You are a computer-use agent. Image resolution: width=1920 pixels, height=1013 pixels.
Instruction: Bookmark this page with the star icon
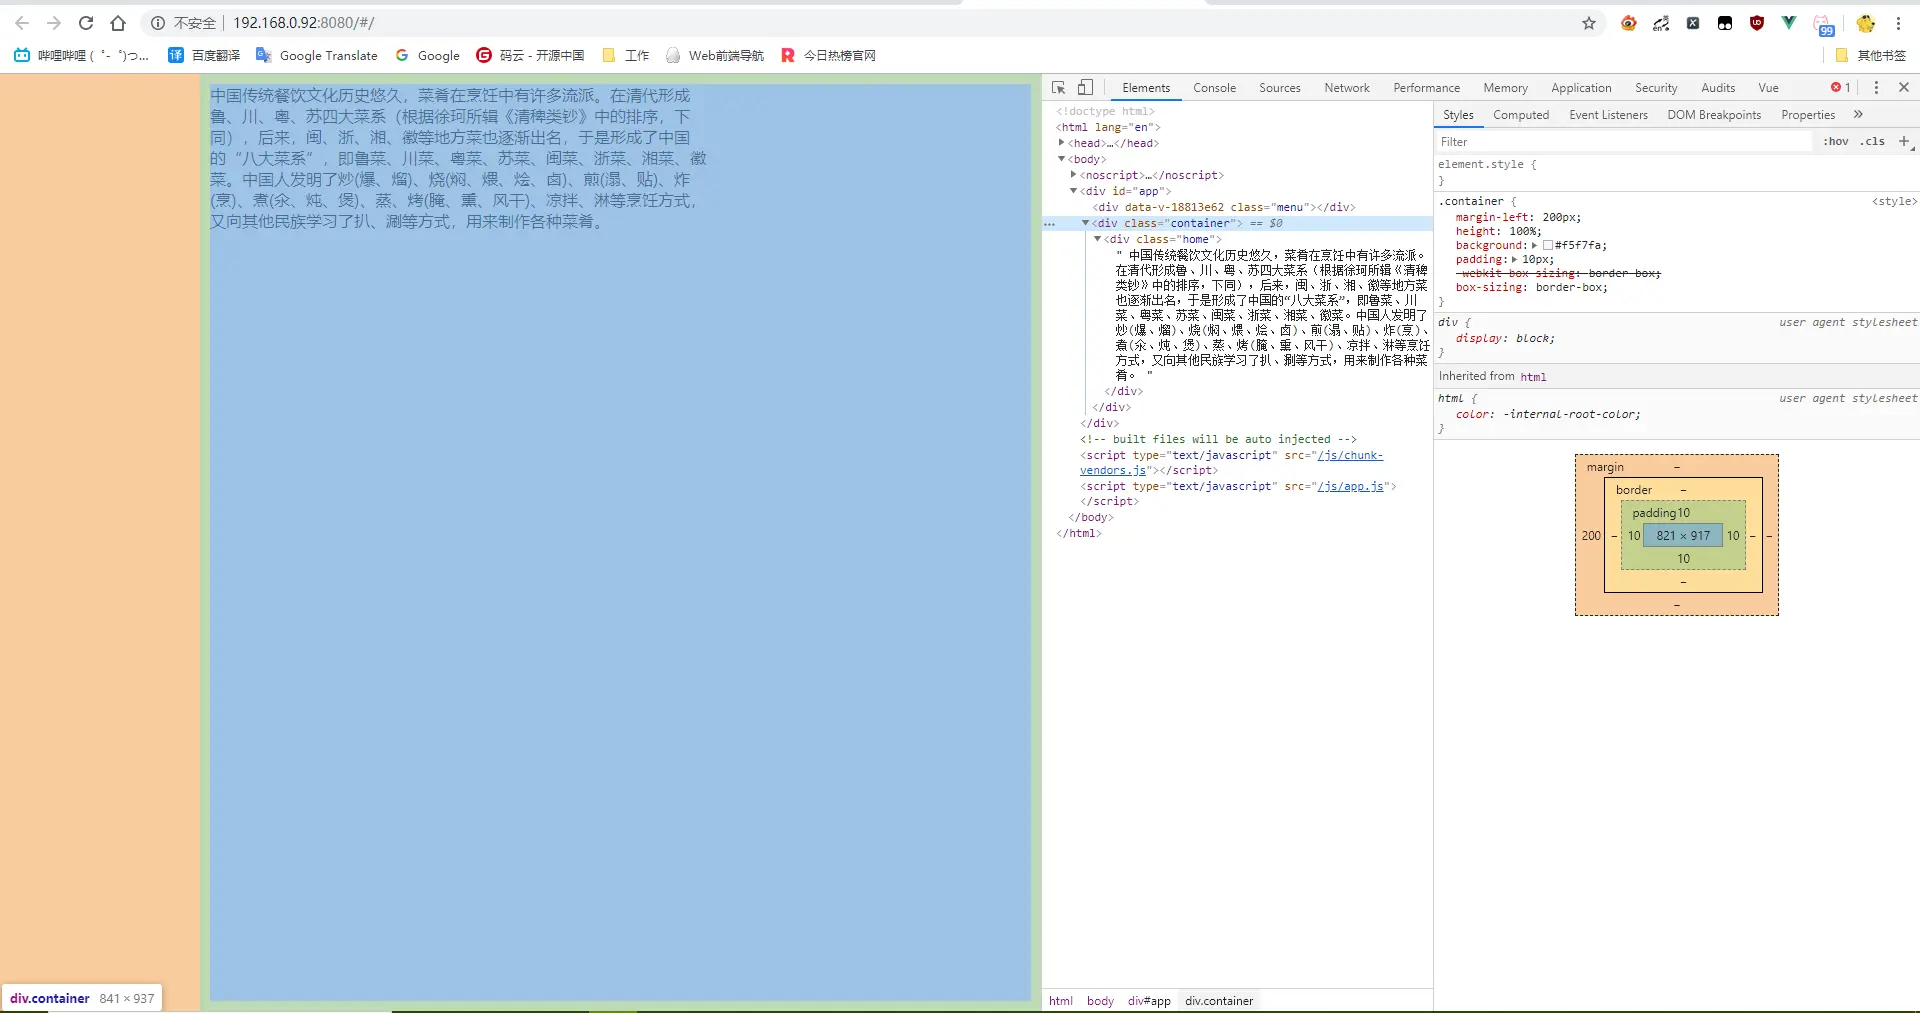click(1589, 23)
